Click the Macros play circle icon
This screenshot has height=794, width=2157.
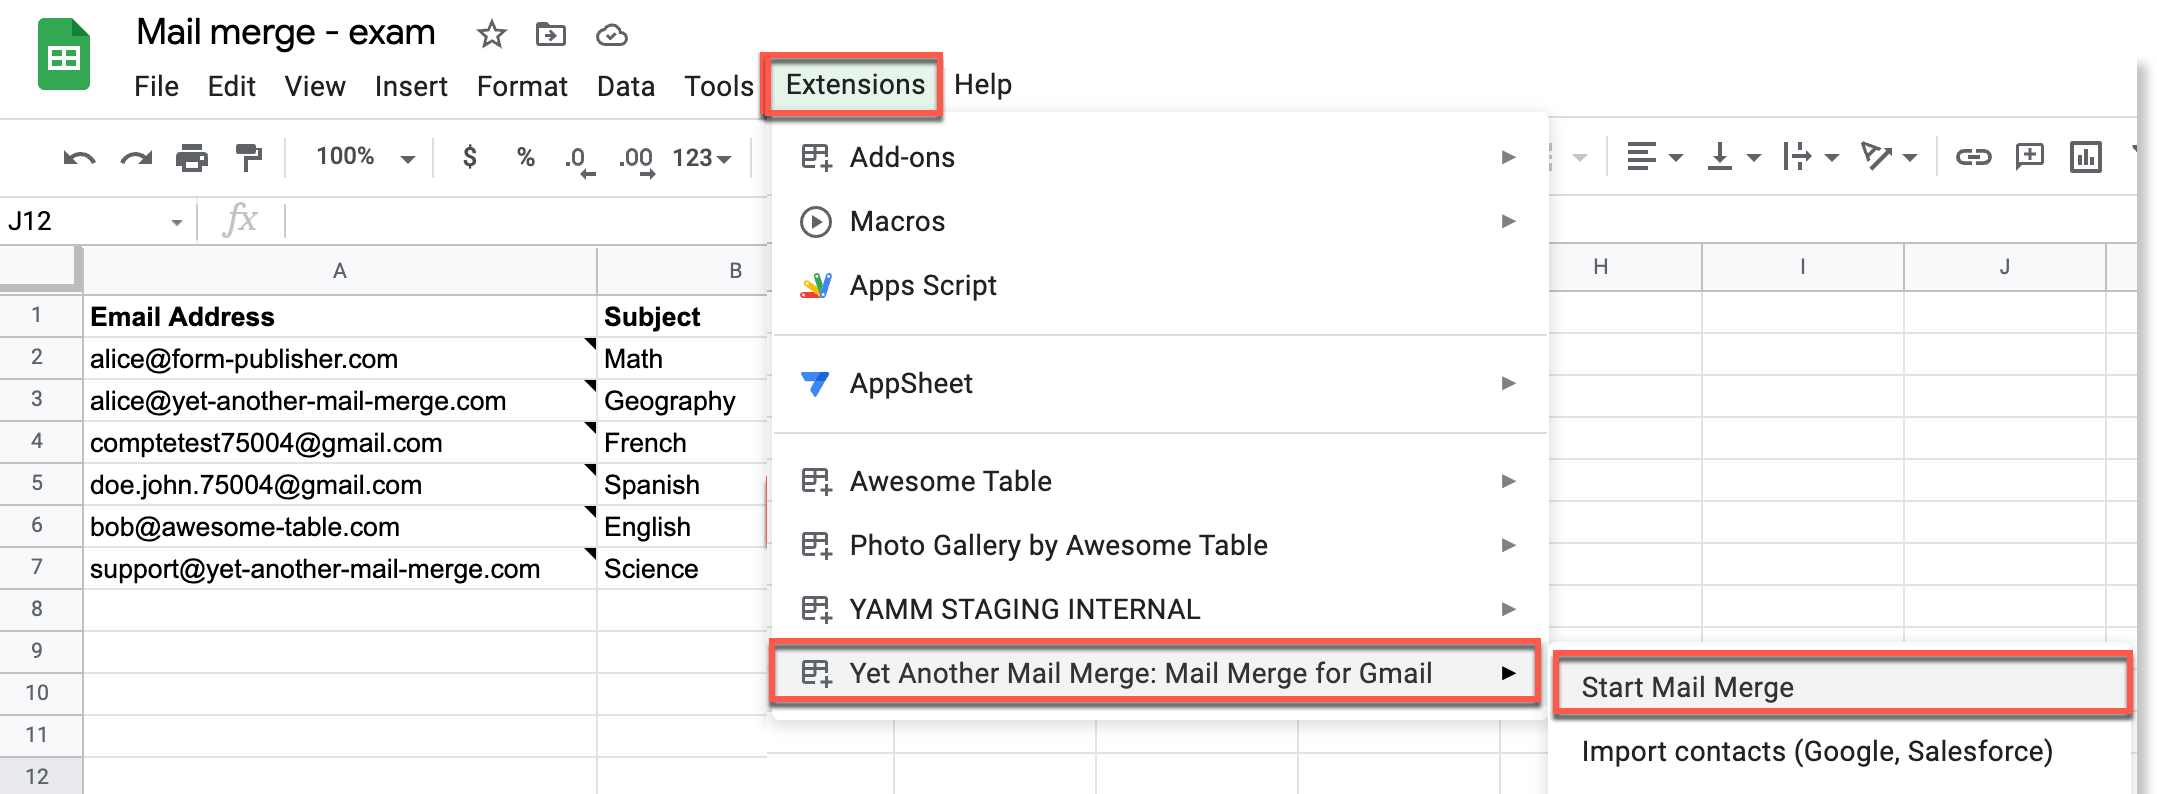pos(816,222)
